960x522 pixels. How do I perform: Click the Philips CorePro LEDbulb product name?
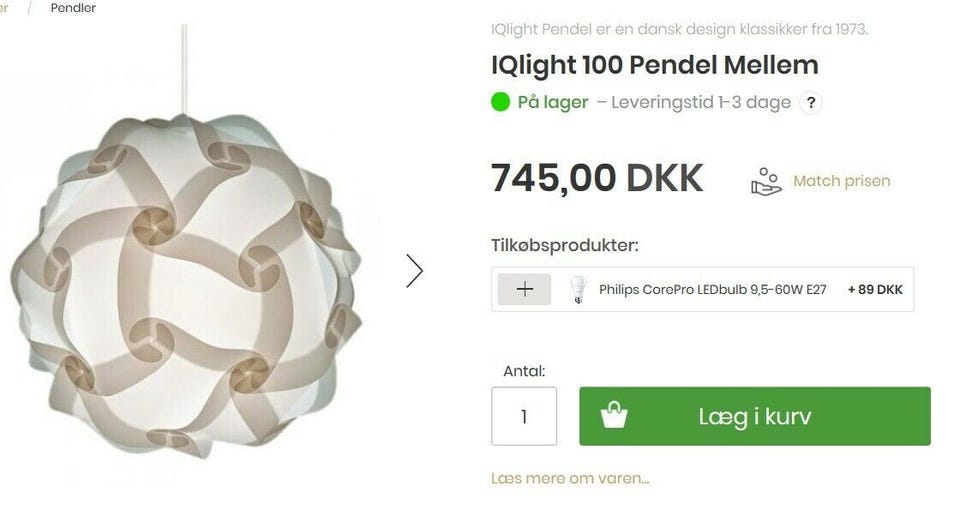(x=713, y=289)
